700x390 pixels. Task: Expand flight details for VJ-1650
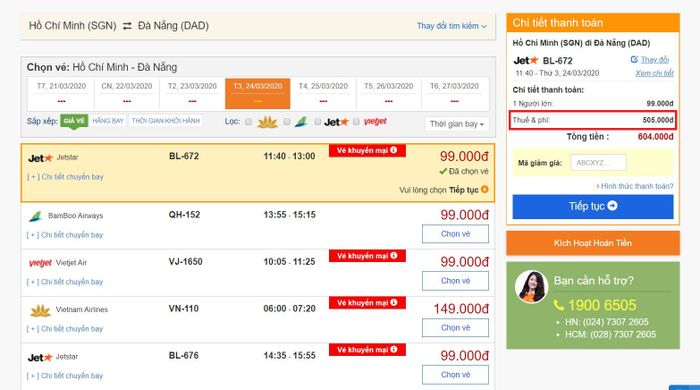point(65,282)
